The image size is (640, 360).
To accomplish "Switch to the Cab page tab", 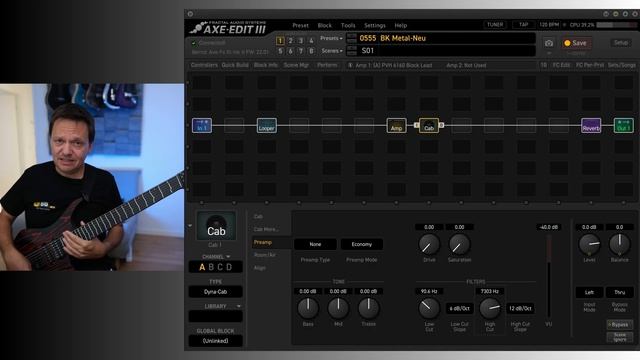I will tap(258, 216).
